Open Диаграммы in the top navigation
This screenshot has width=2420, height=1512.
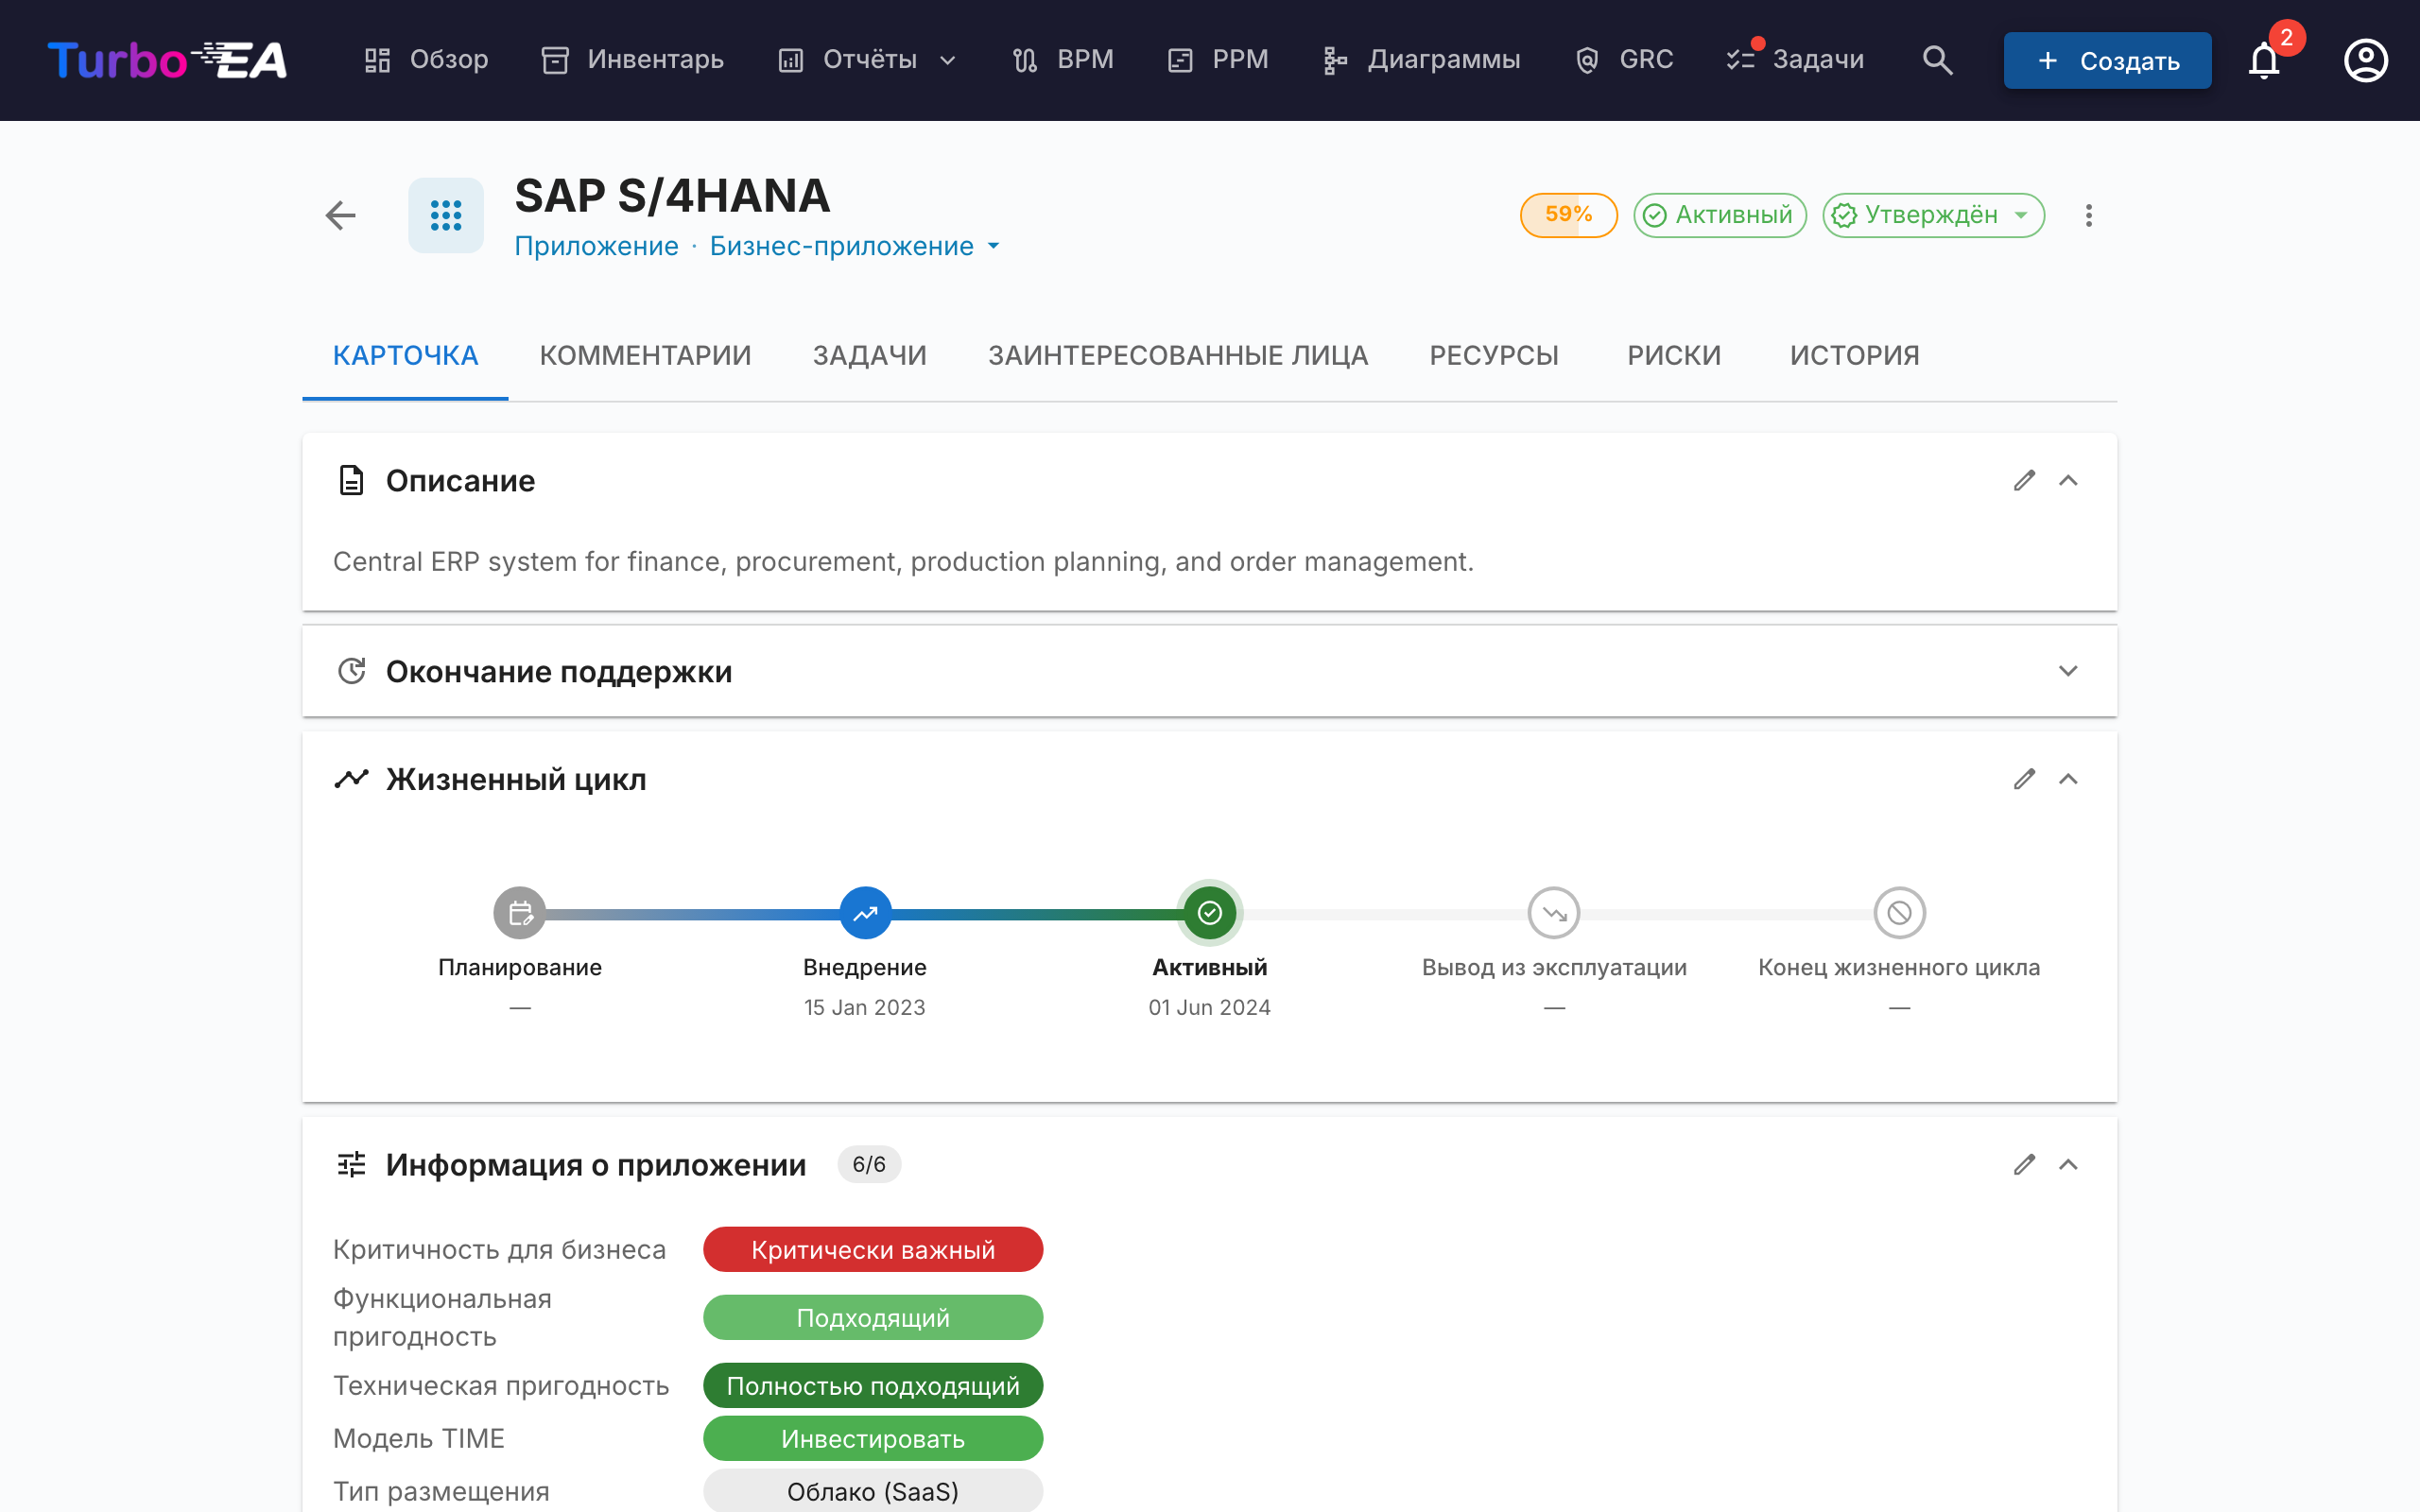coord(1421,60)
